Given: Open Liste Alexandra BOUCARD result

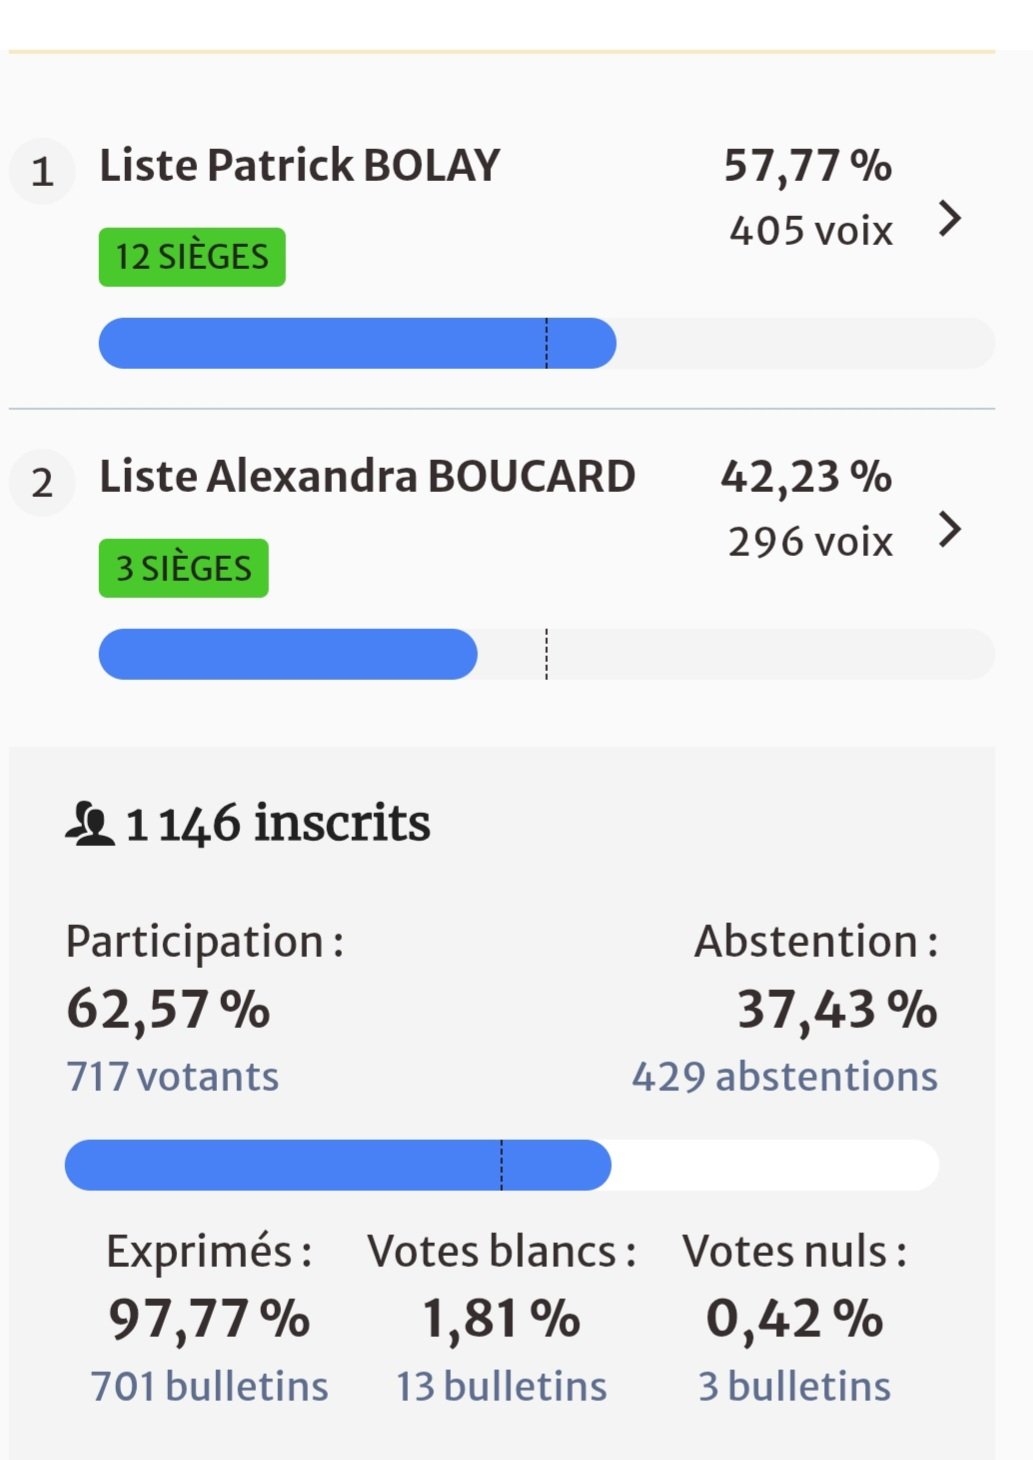Looking at the screenshot, I should tap(367, 477).
